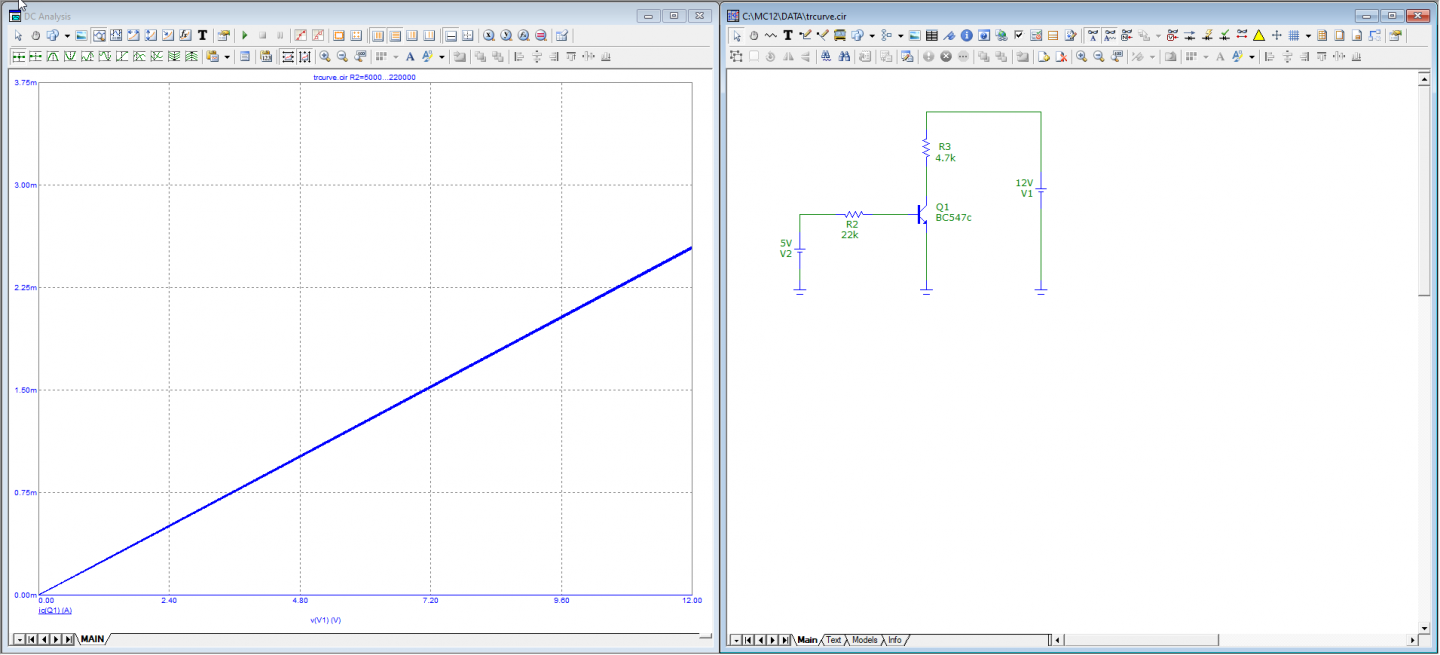Image resolution: width=1440 pixels, height=655 pixels.
Task: Click the binoculars Find icon in schematic toolbar
Action: click(x=826, y=57)
